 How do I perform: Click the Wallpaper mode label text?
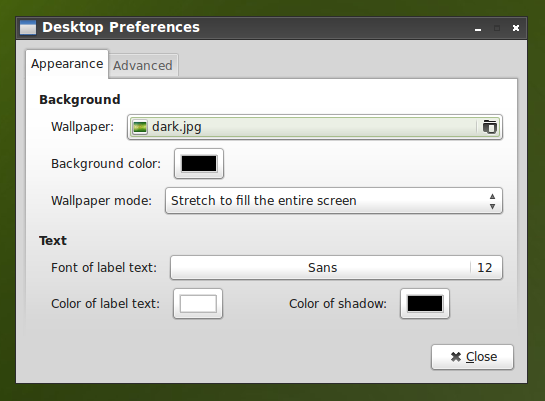pos(101,201)
